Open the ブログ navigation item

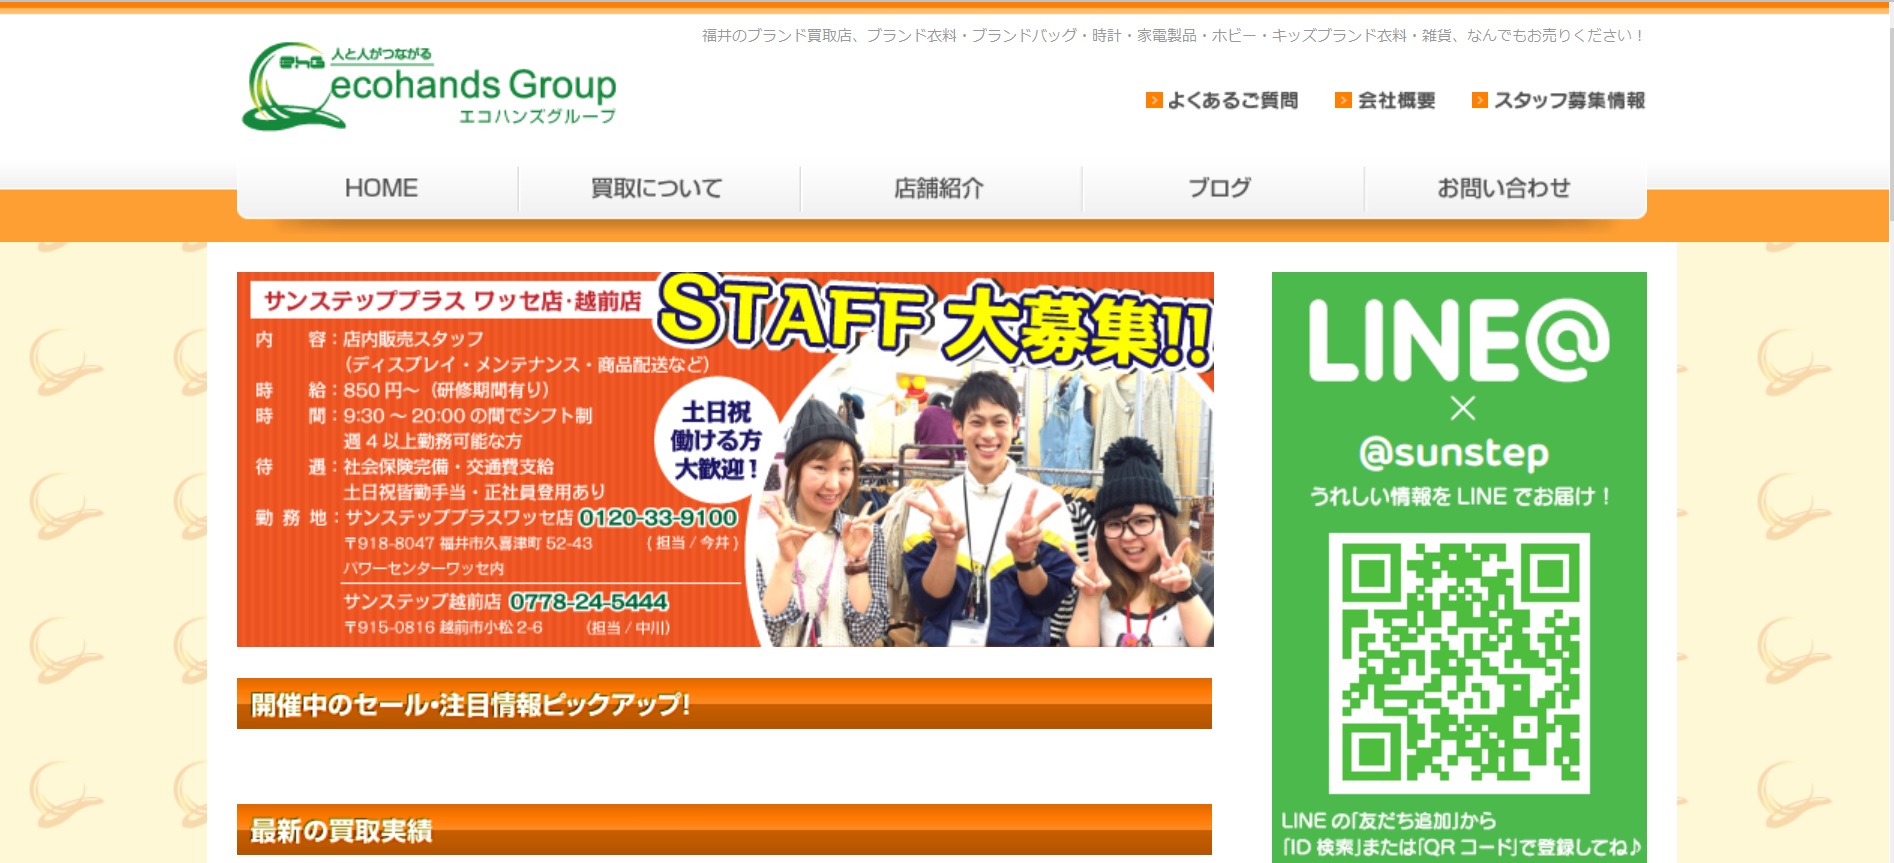point(1223,188)
